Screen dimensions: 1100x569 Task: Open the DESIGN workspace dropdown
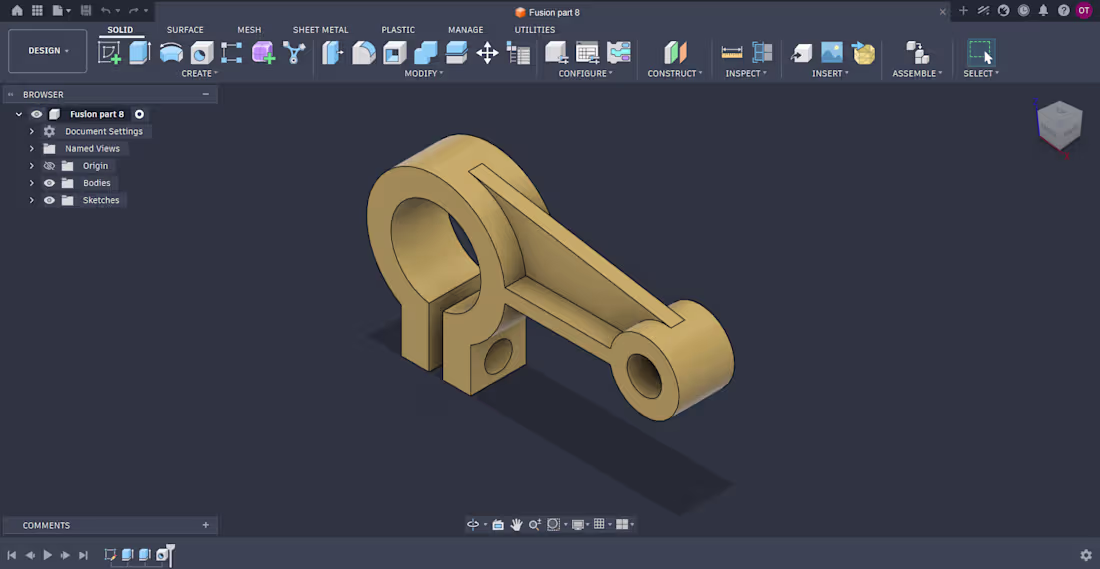48,51
